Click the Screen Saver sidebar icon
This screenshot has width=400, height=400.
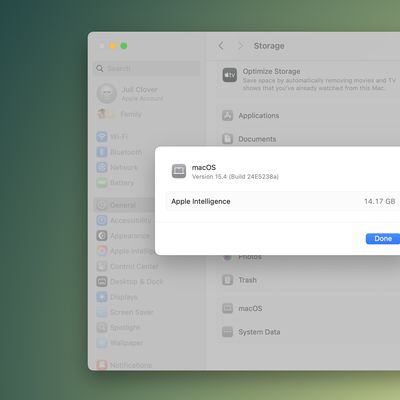pyautogui.click(x=102, y=312)
